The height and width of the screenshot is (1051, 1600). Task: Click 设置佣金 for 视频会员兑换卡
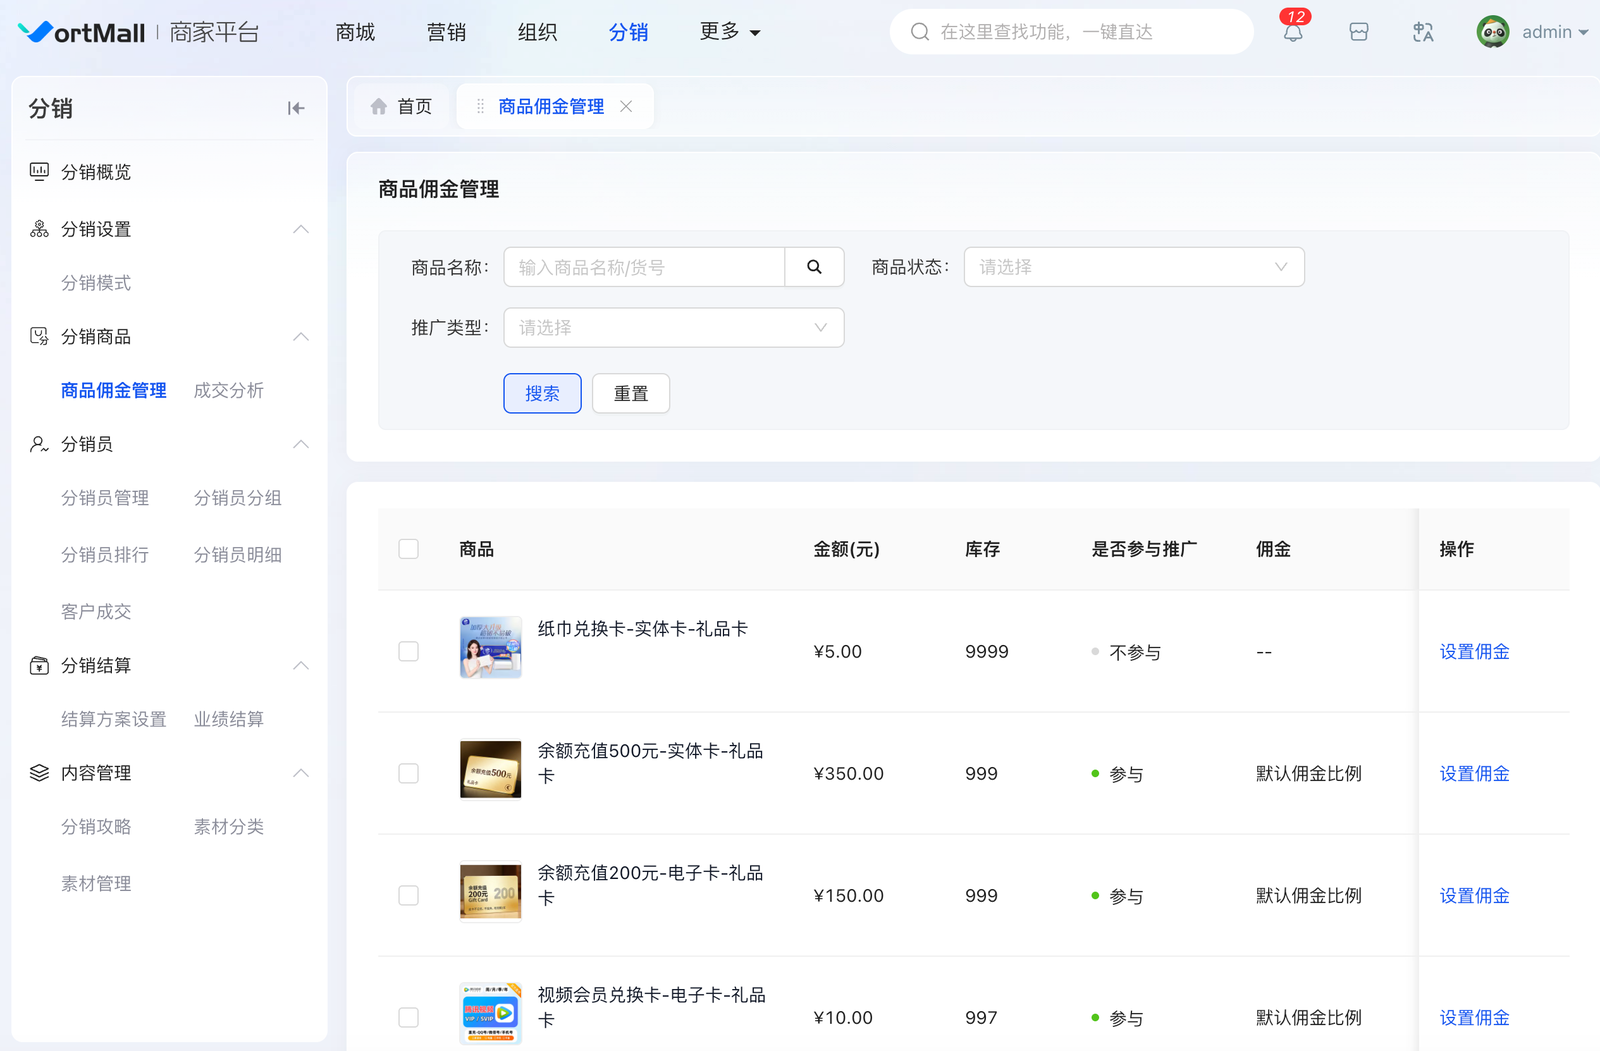coord(1474,1018)
